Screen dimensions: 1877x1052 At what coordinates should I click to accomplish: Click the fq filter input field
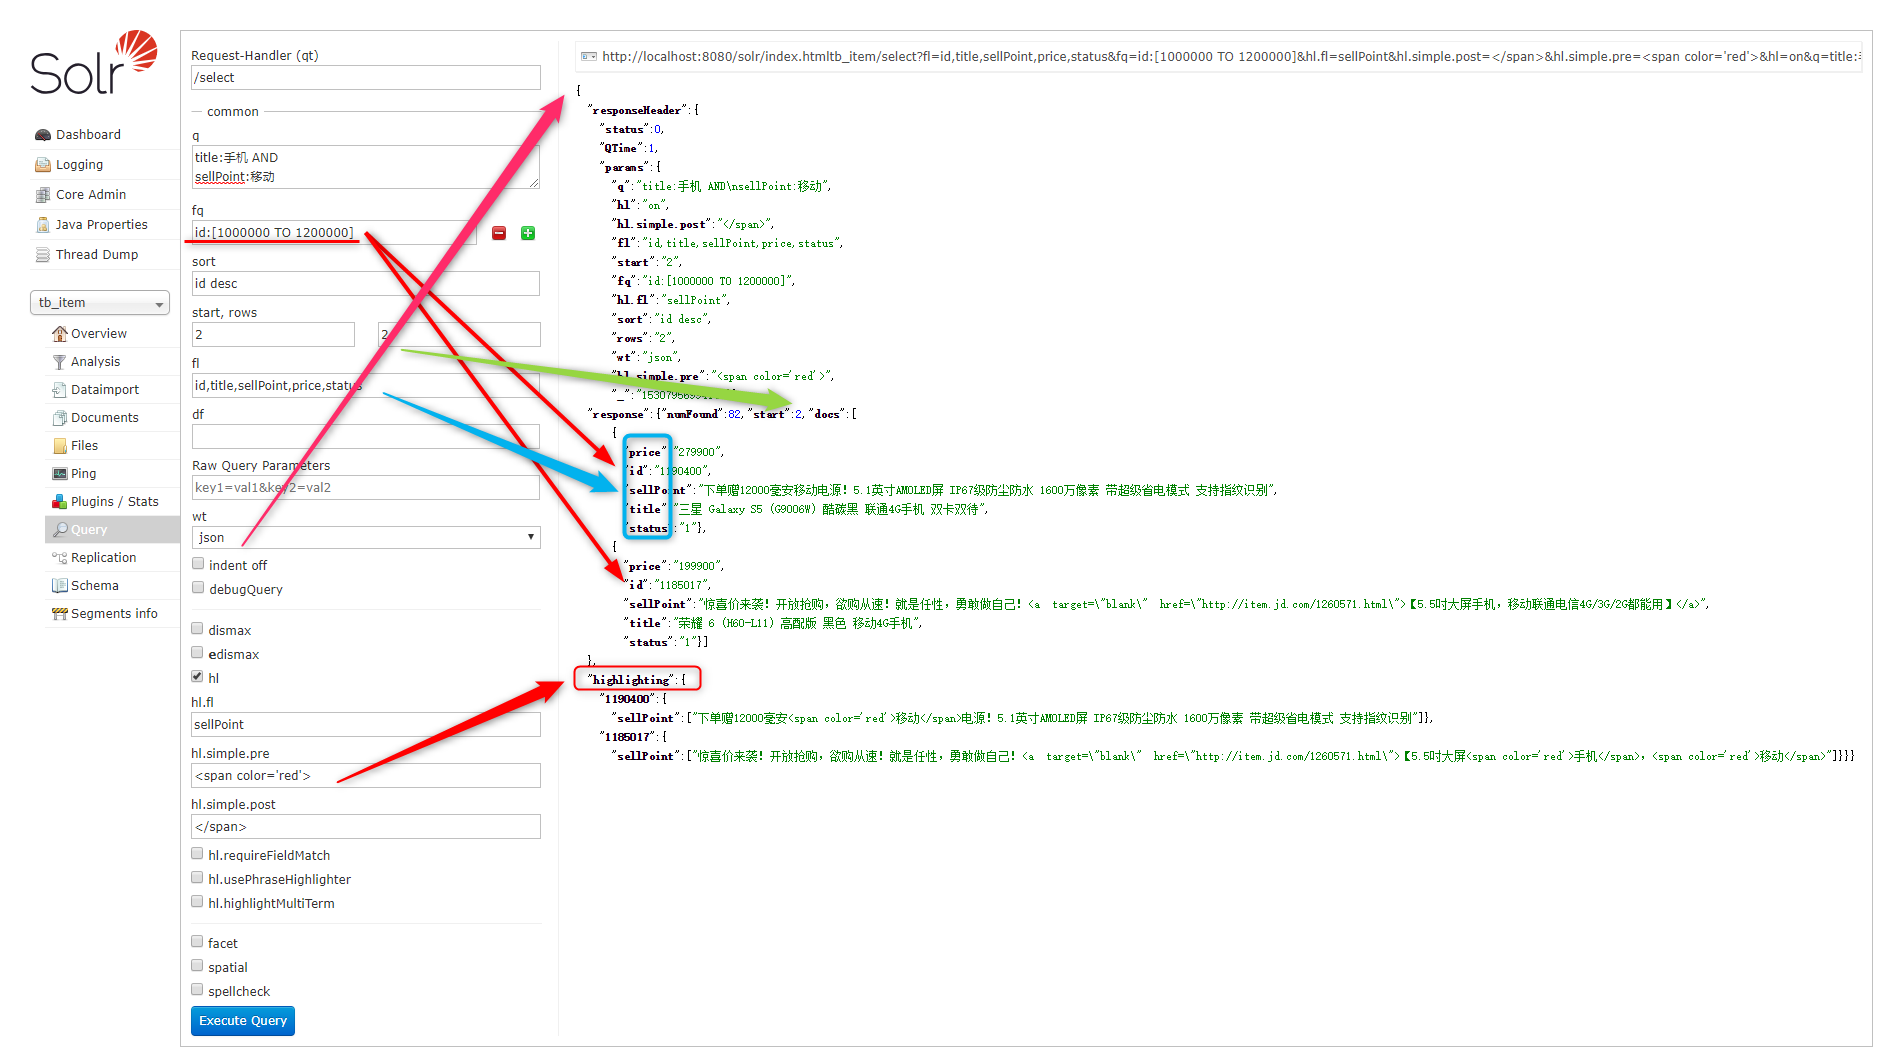[334, 233]
